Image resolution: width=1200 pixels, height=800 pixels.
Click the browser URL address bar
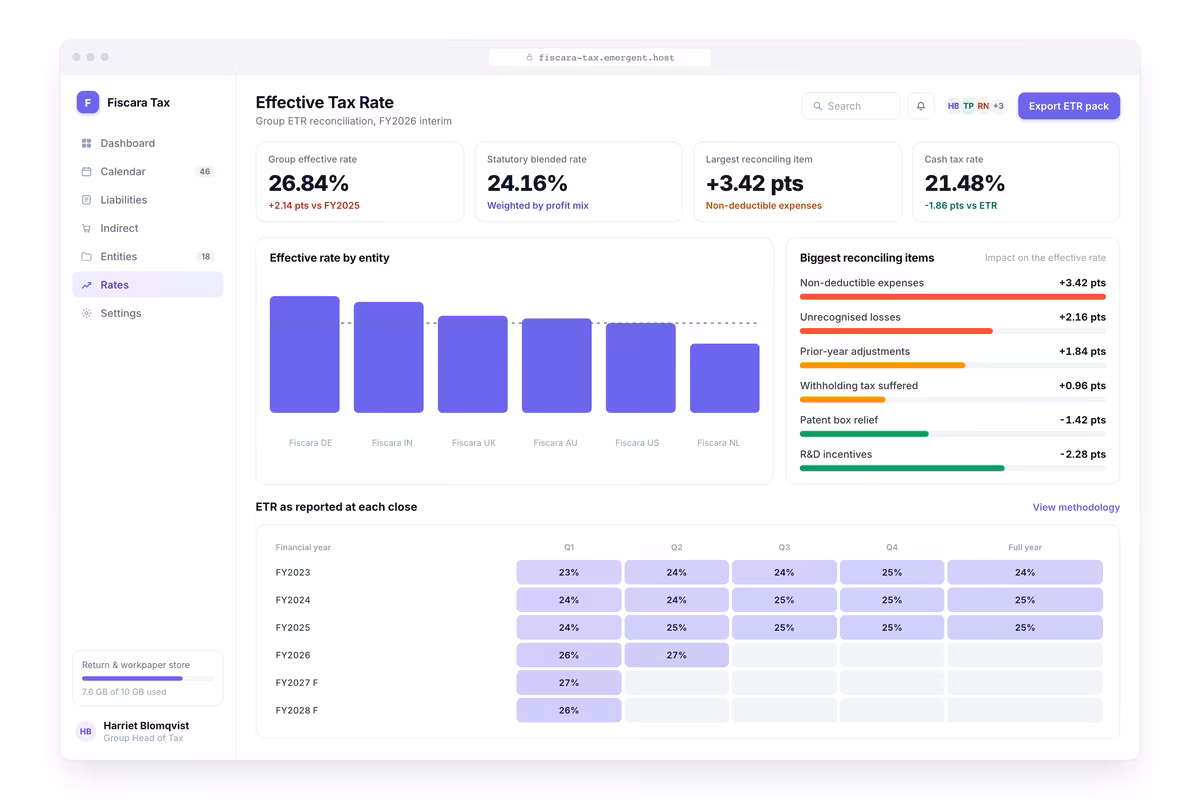(x=600, y=58)
